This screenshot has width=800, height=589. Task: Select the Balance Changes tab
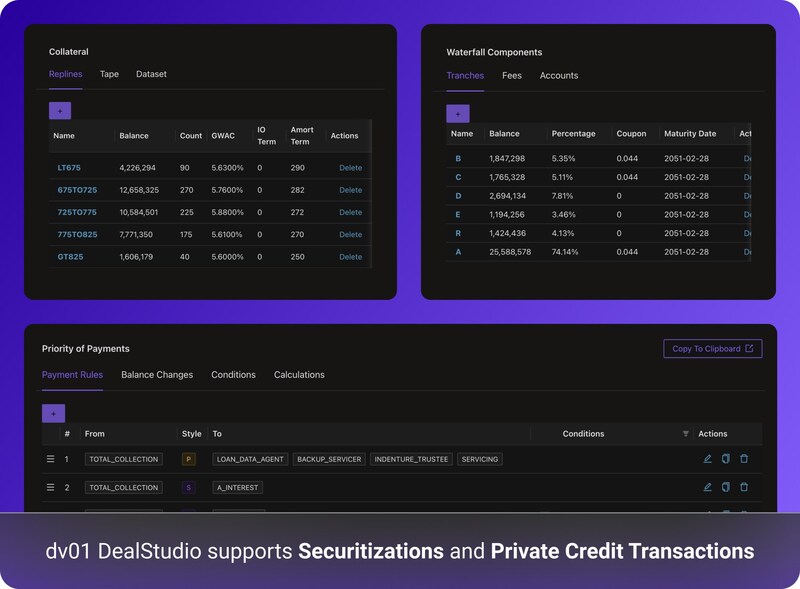[157, 375]
